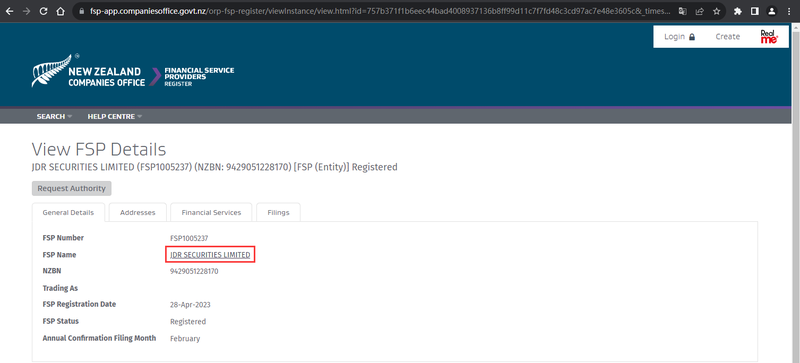Click the RealMe logo

pos(769,37)
